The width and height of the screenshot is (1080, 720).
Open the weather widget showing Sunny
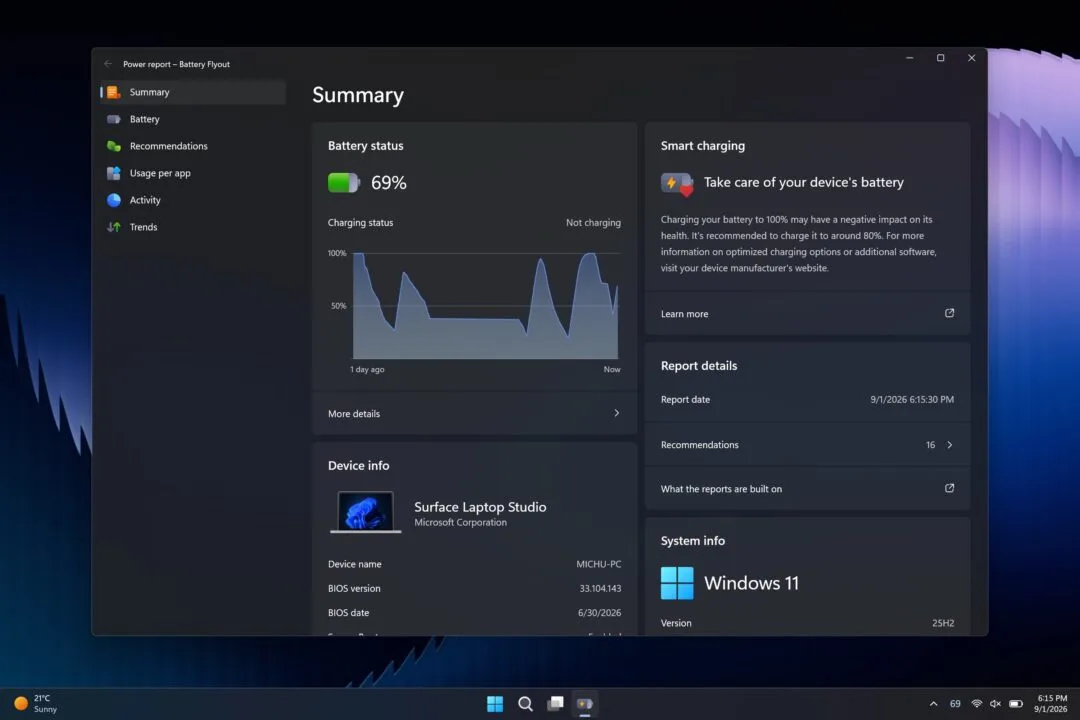36,703
